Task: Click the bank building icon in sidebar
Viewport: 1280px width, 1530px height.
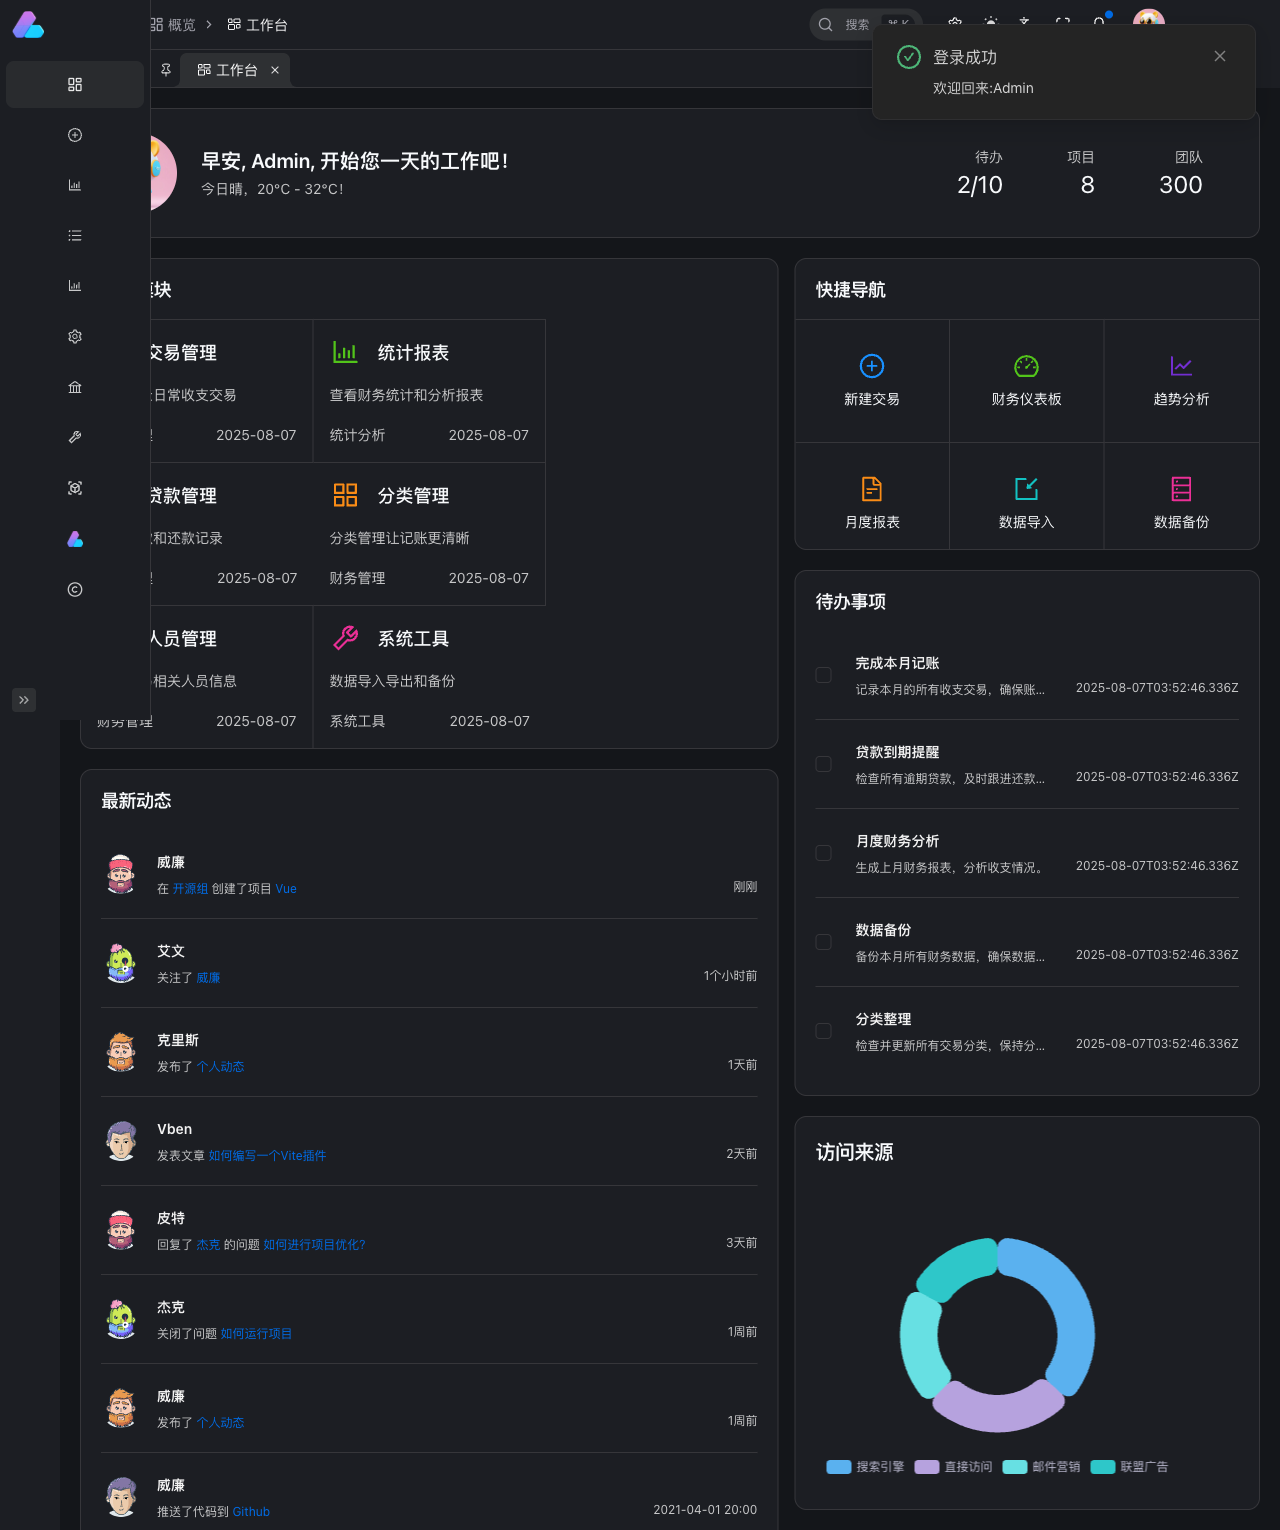Action: coord(75,387)
